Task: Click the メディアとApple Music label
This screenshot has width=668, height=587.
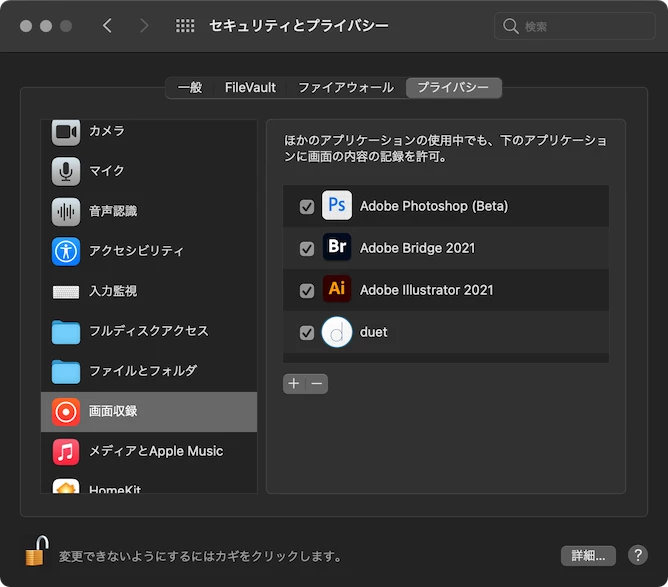Action: pos(156,451)
